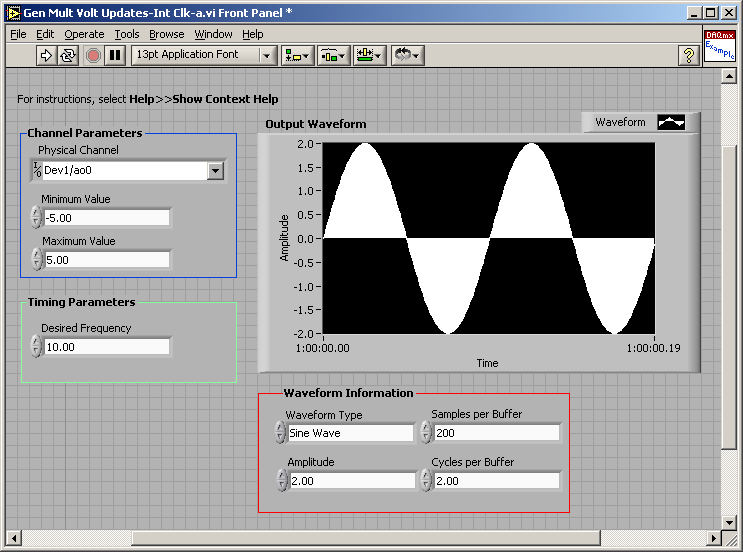Open the File menu

point(18,34)
